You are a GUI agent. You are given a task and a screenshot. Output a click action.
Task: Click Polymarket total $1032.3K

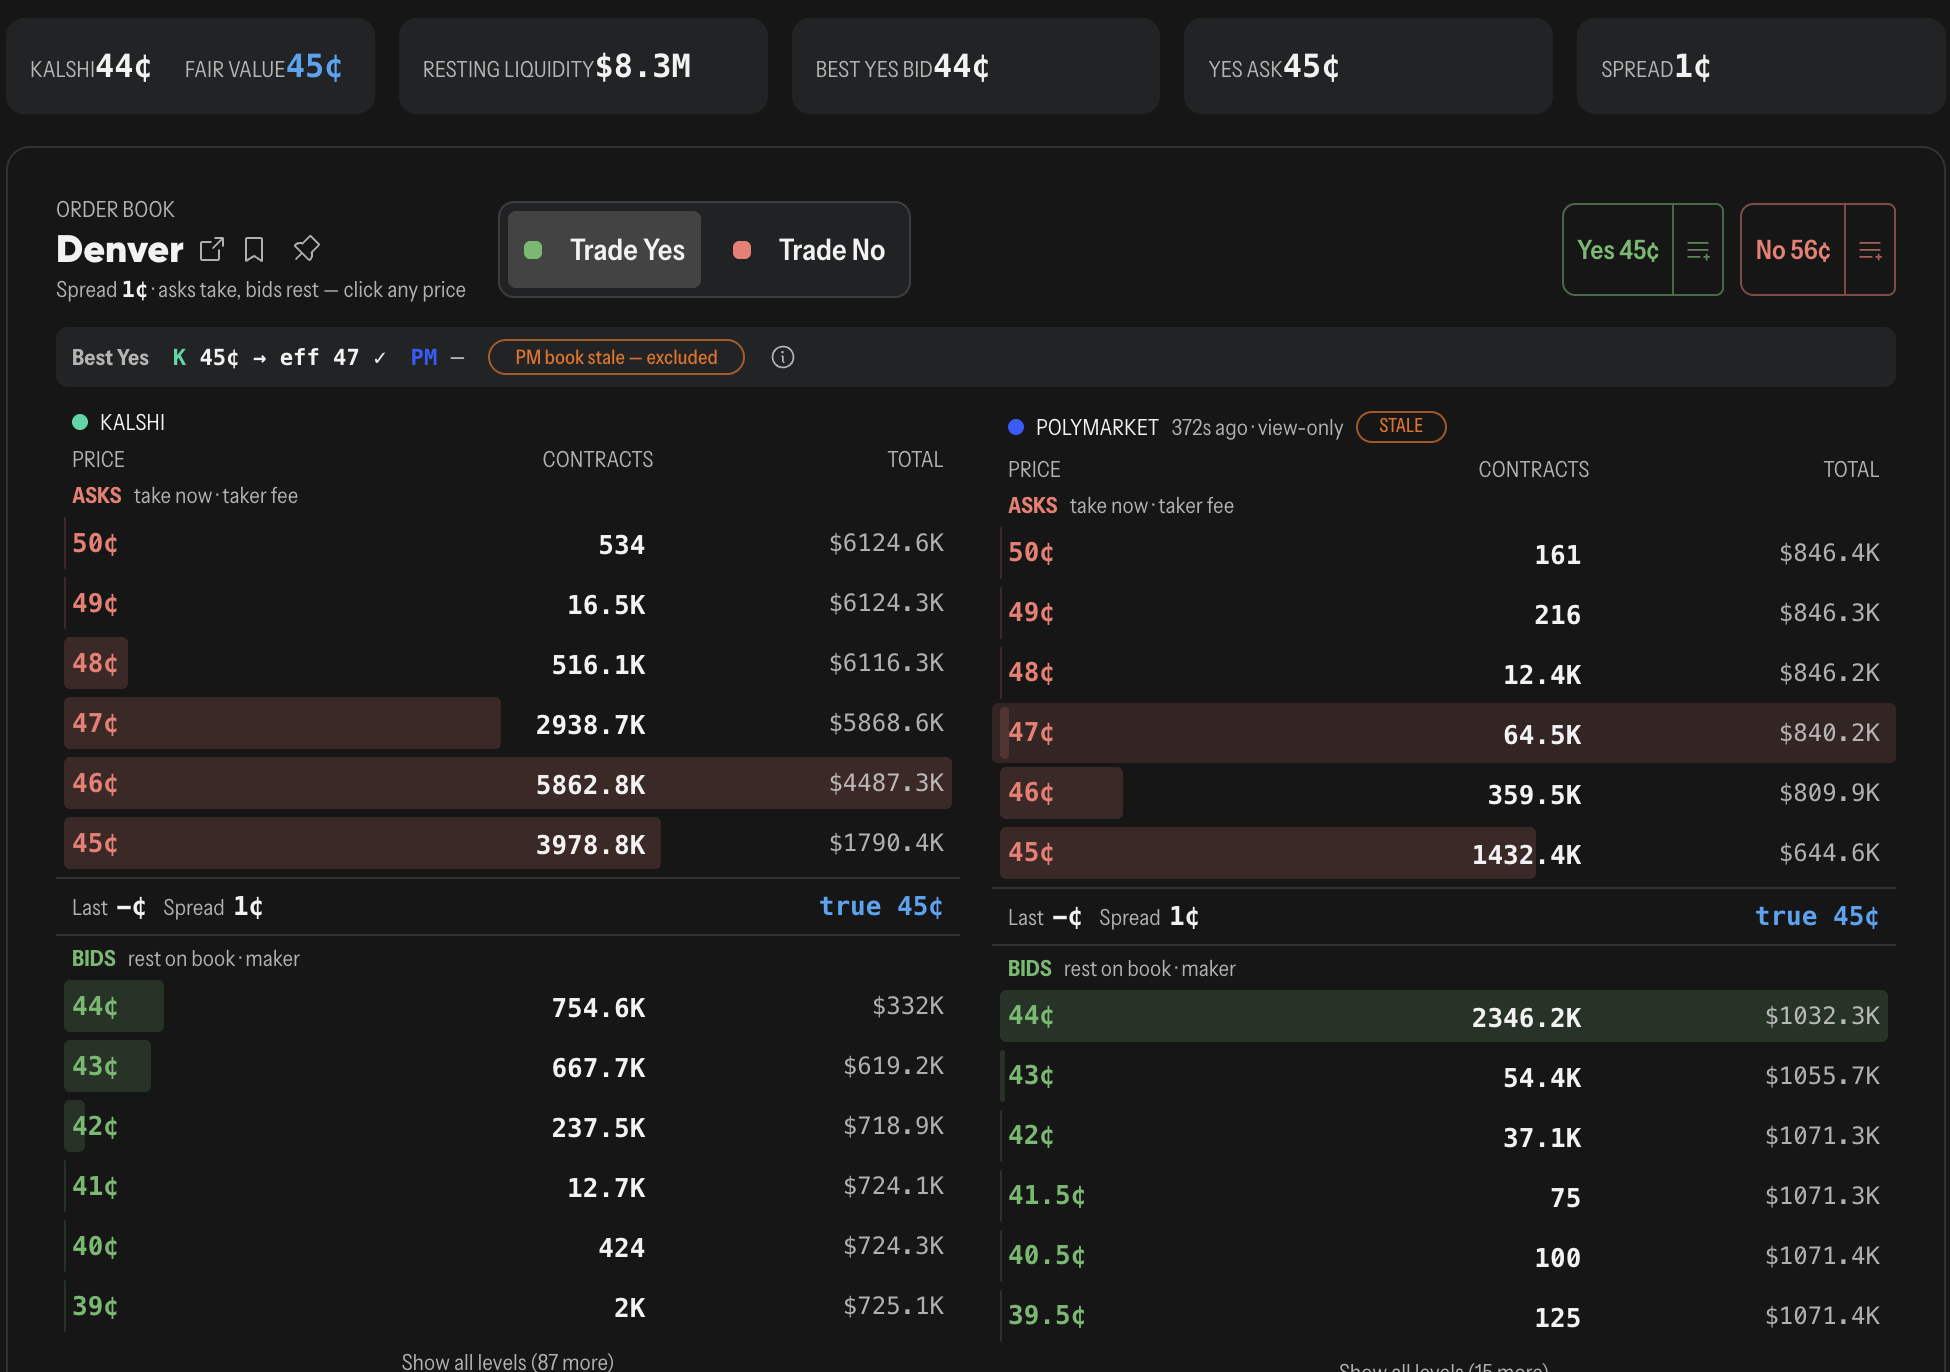pyautogui.click(x=1822, y=1016)
